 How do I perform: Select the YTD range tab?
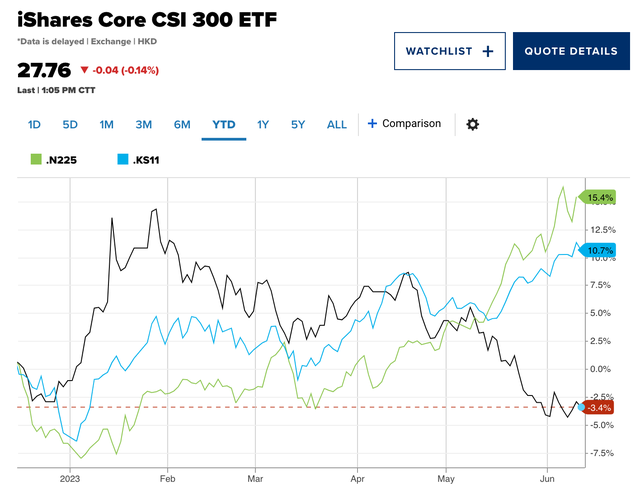click(224, 124)
